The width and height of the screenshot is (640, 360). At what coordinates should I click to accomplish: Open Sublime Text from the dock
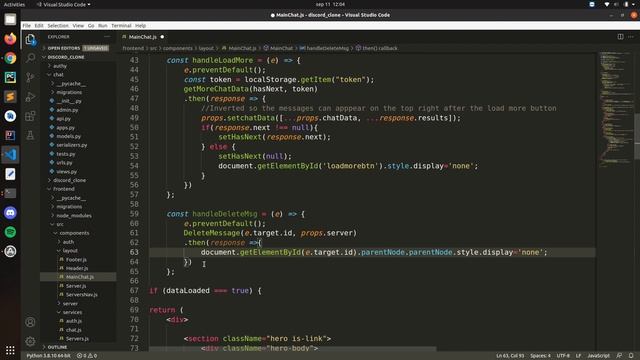(10, 97)
